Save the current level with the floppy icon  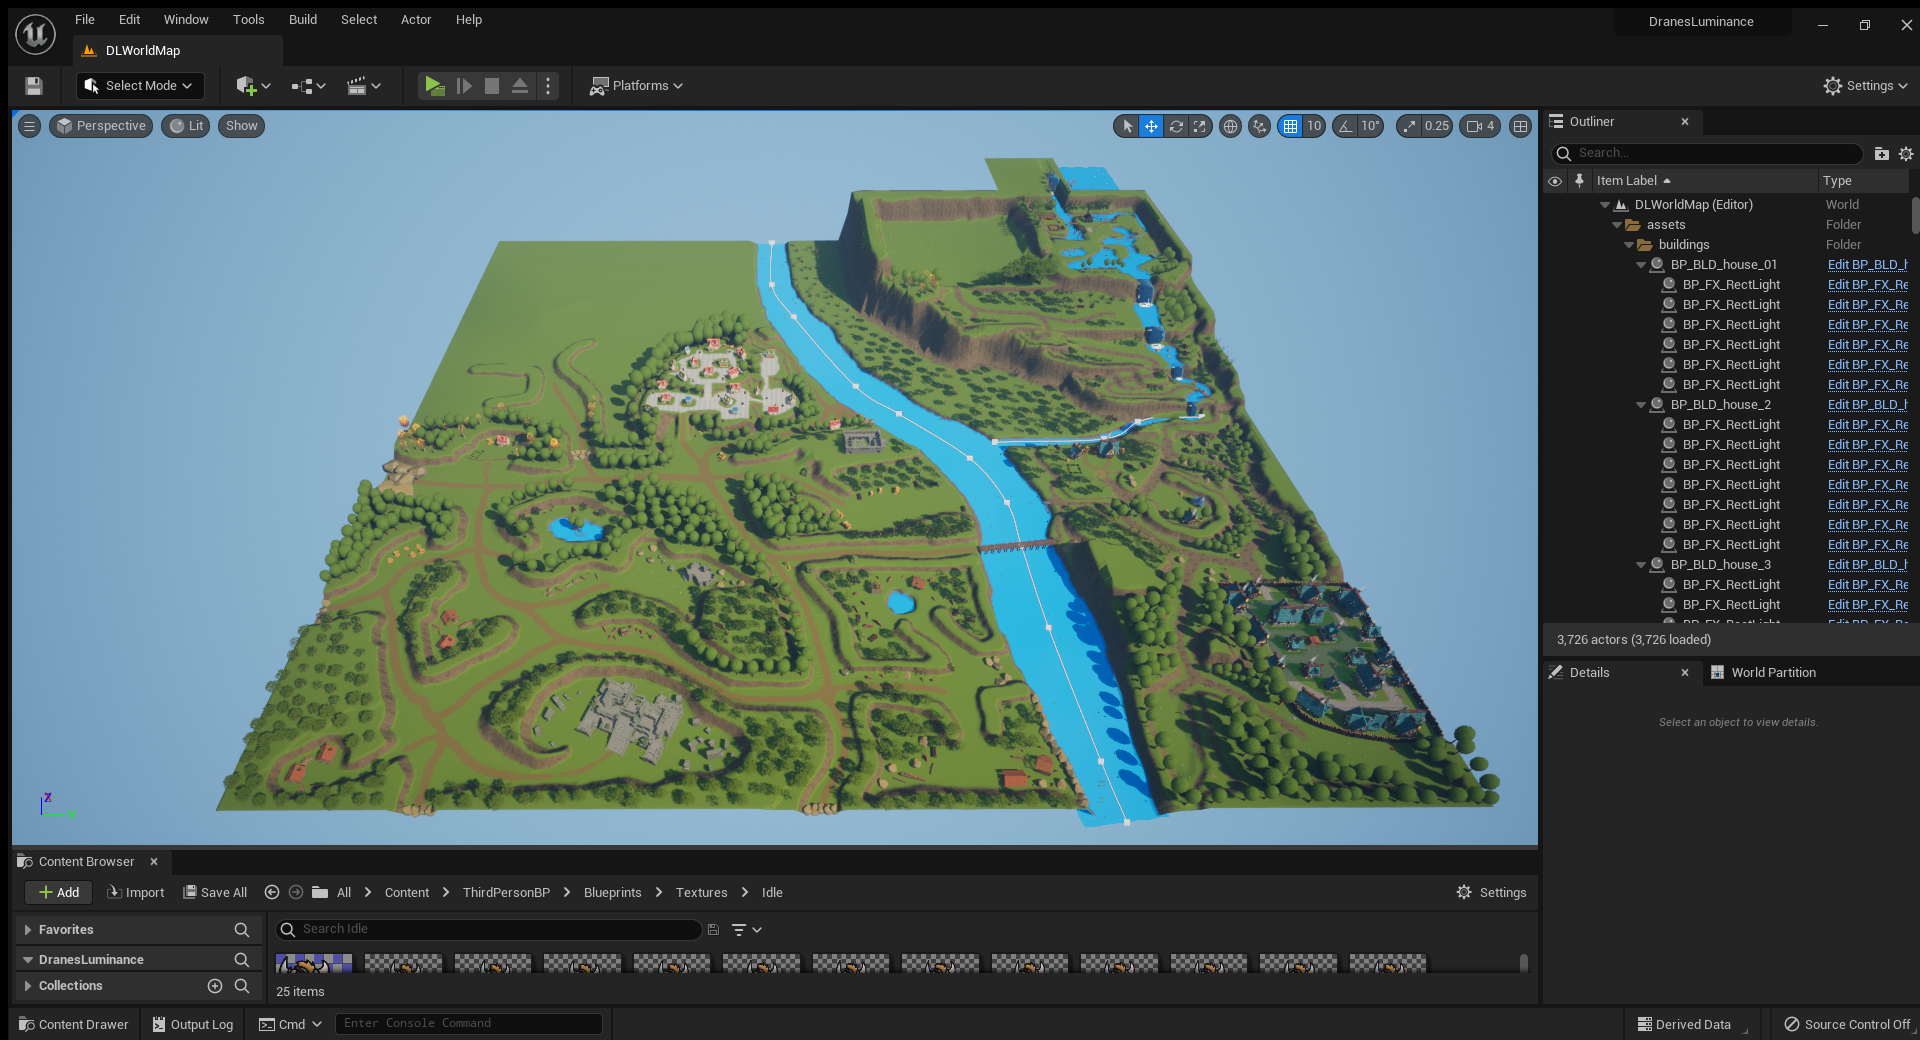click(34, 86)
